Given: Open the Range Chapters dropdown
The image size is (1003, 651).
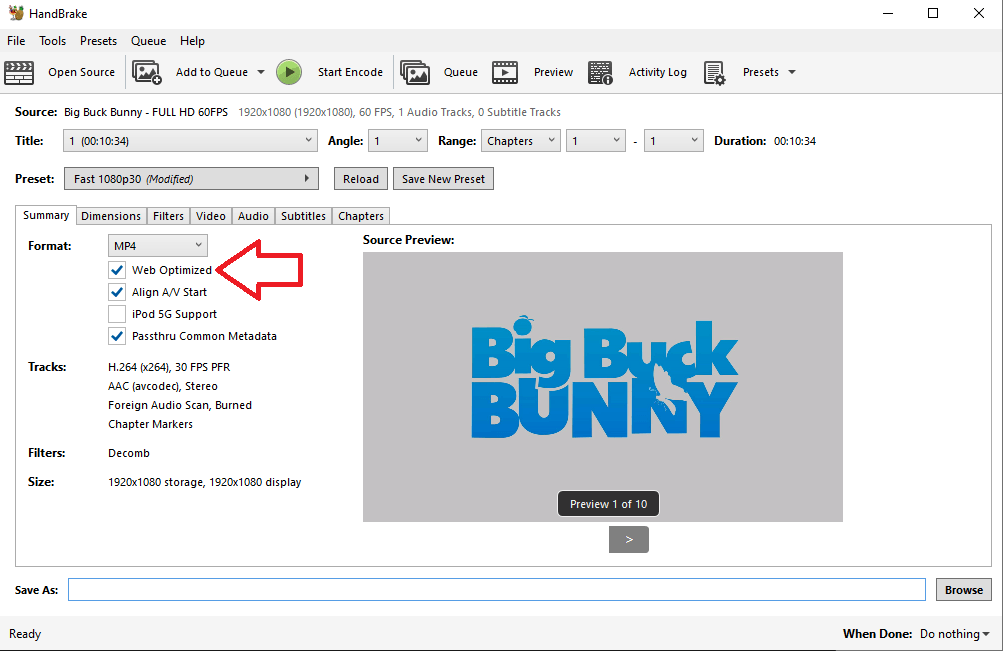Looking at the screenshot, I should coord(520,141).
